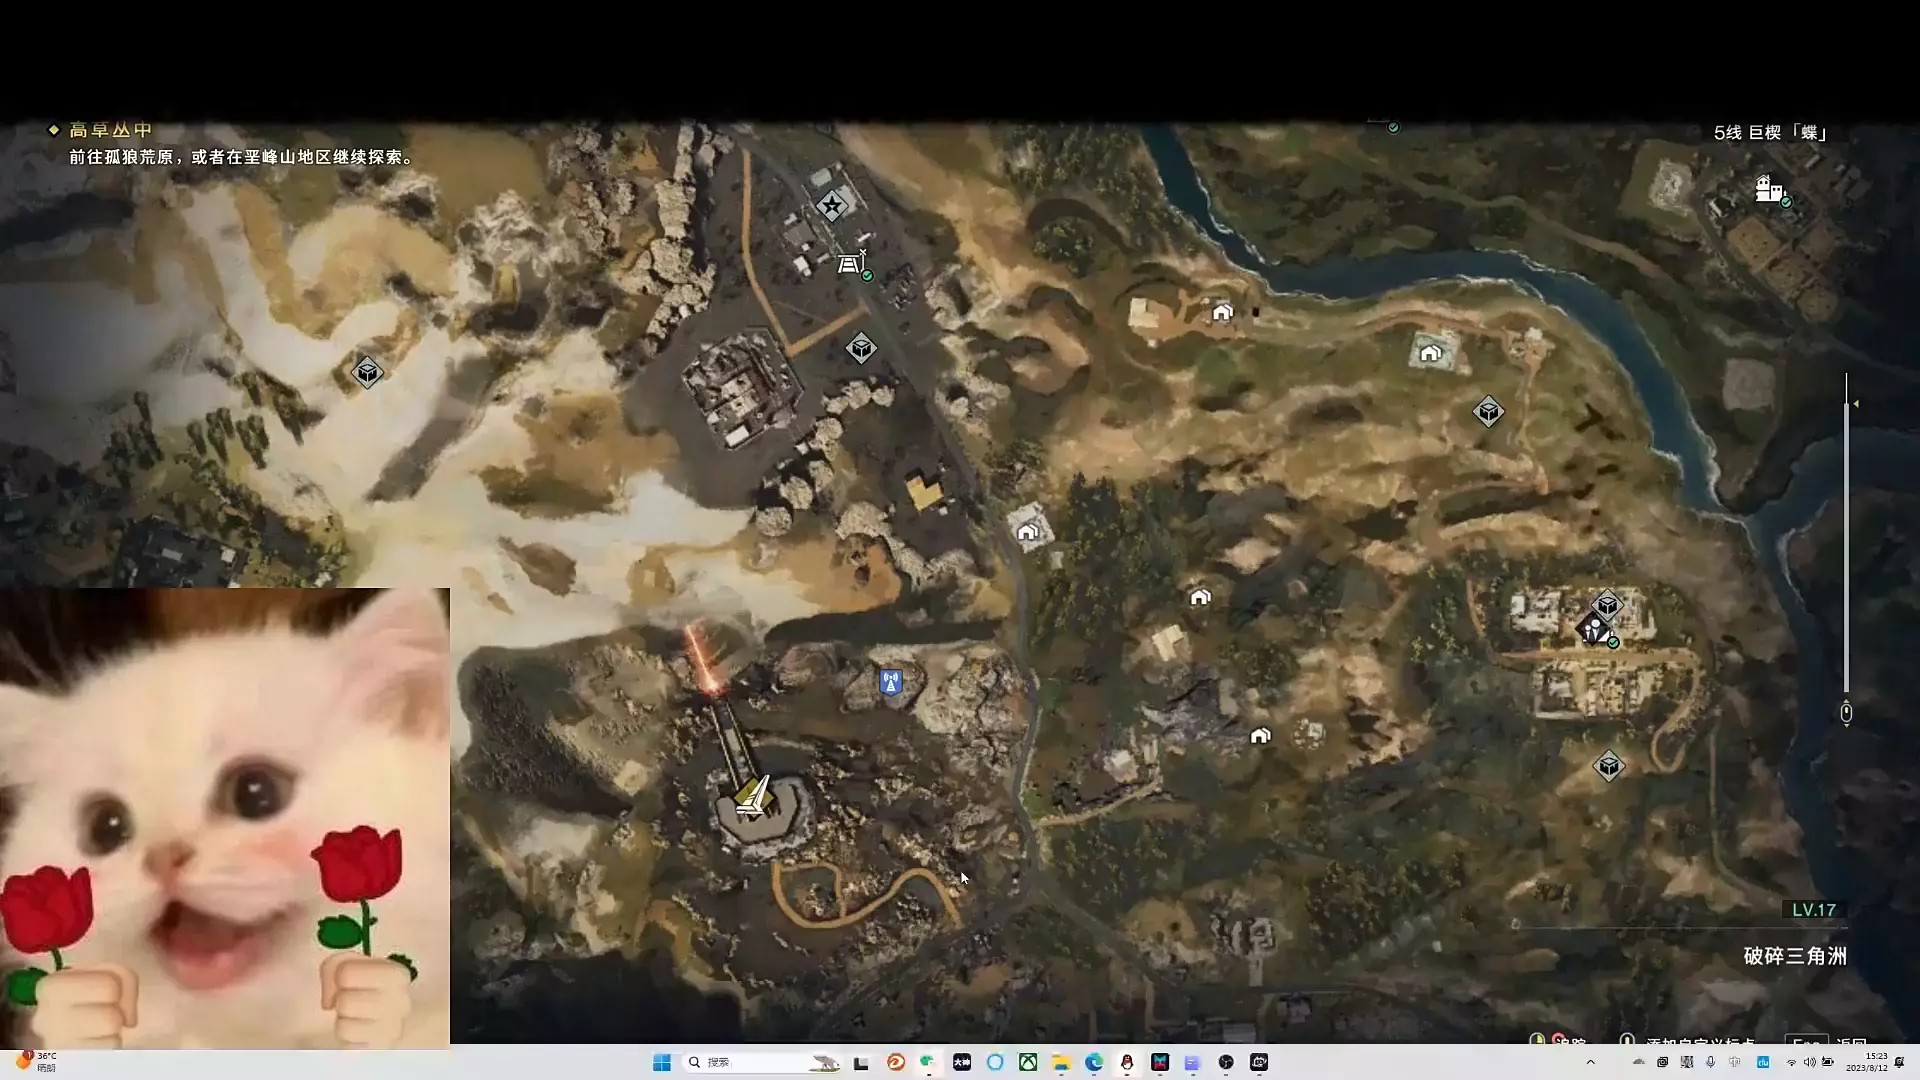
Task: Click the server line label 5线 巨楔「蝶」
Action: click(1771, 133)
